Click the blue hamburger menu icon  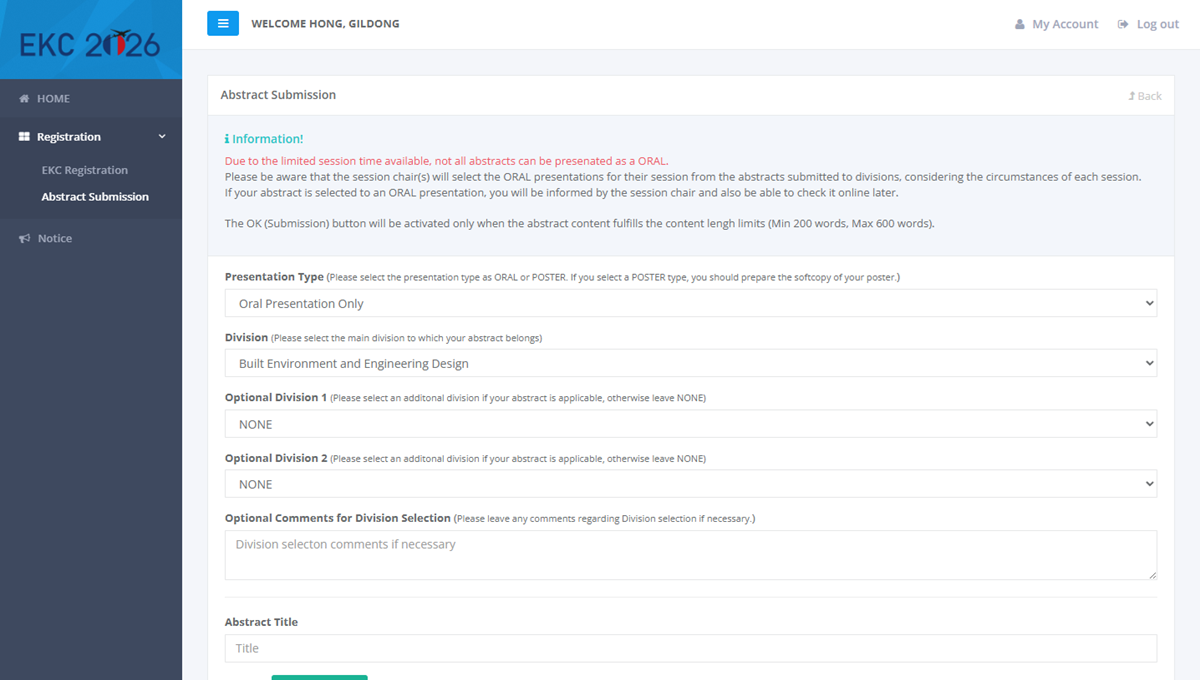223,24
